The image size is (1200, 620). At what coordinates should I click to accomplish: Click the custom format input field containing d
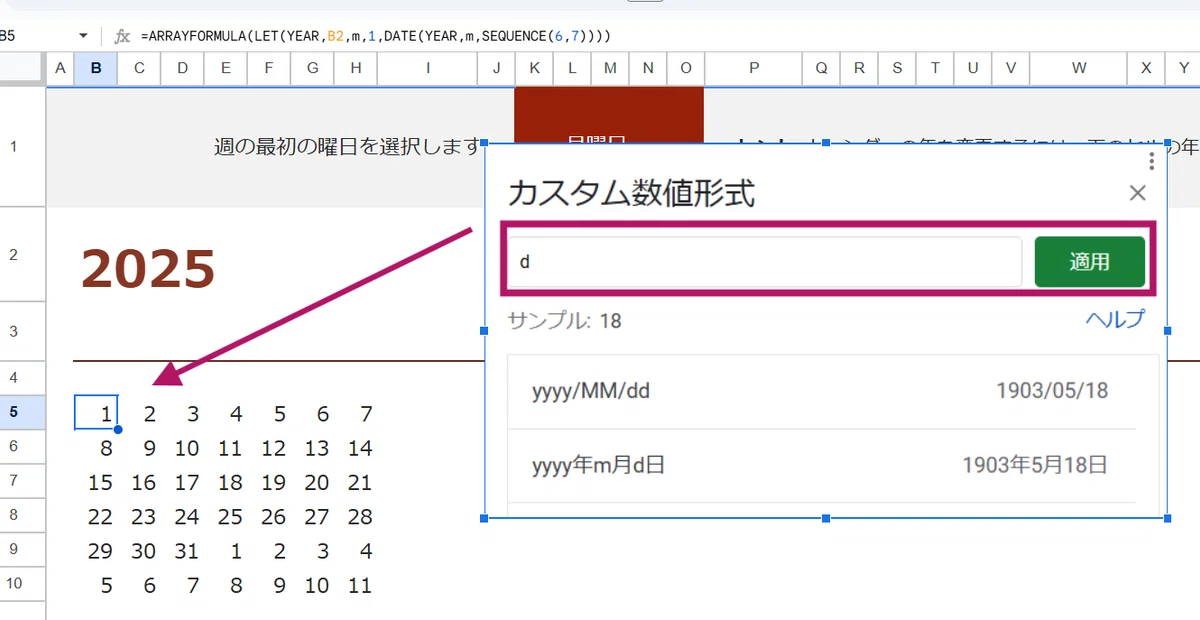click(764, 262)
